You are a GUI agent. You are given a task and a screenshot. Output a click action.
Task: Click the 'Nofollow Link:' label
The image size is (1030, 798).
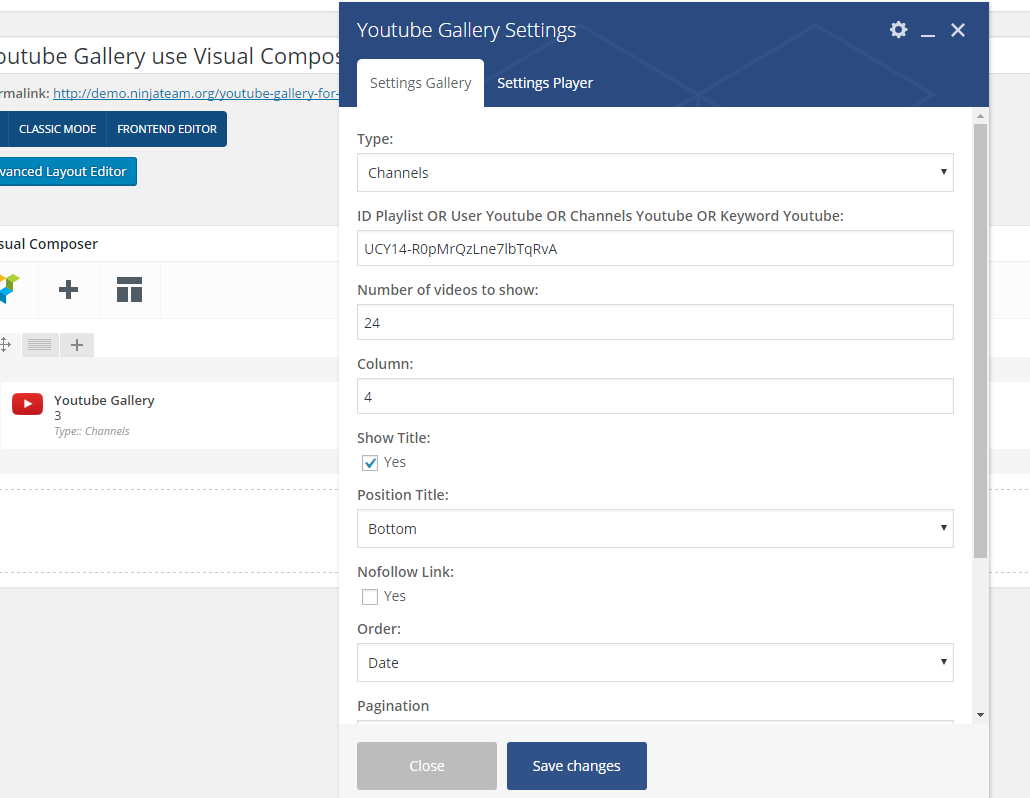(405, 572)
